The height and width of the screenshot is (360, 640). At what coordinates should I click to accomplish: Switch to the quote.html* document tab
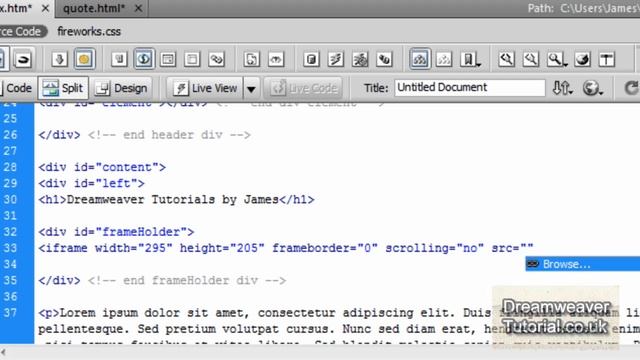click(x=94, y=8)
